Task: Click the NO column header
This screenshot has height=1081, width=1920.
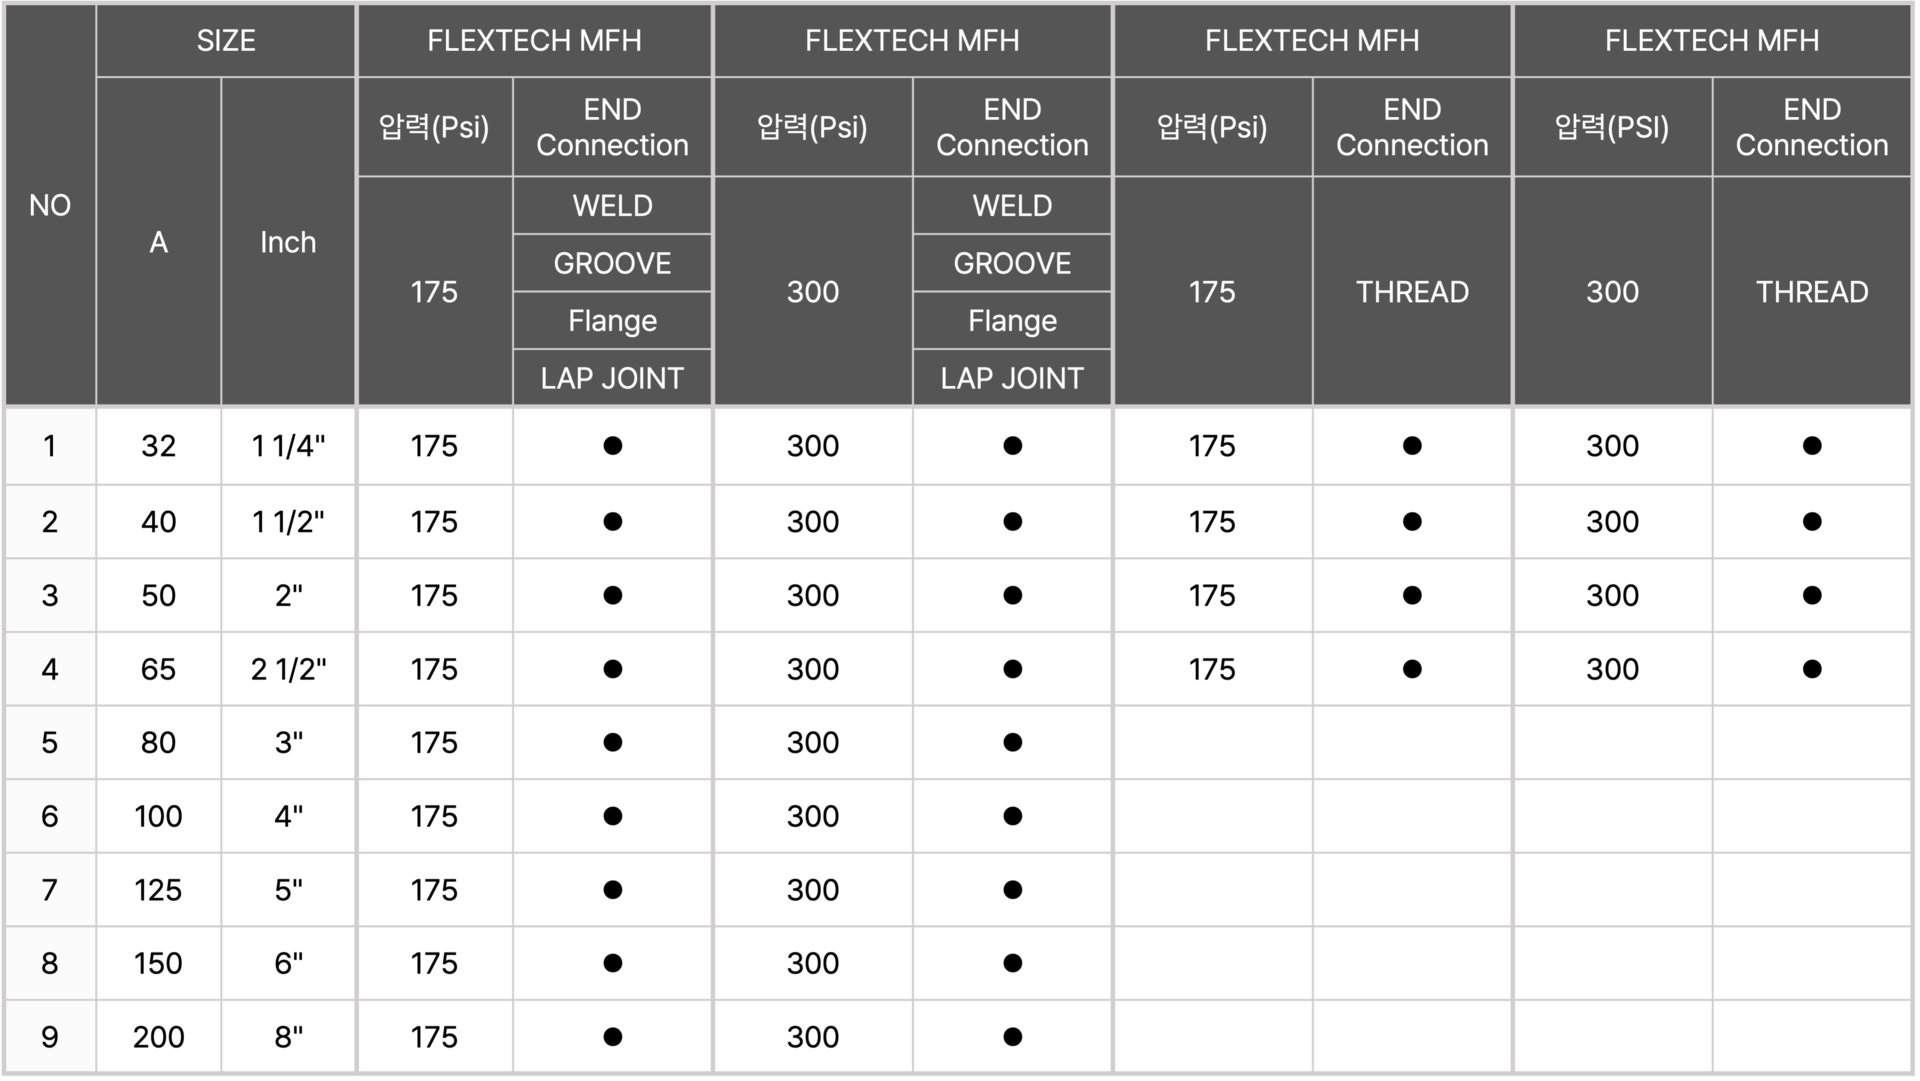Action: pos(50,206)
